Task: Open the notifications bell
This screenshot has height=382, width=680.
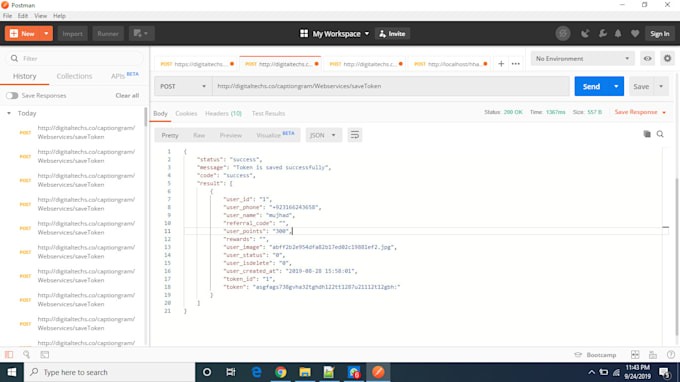Action: (618, 33)
